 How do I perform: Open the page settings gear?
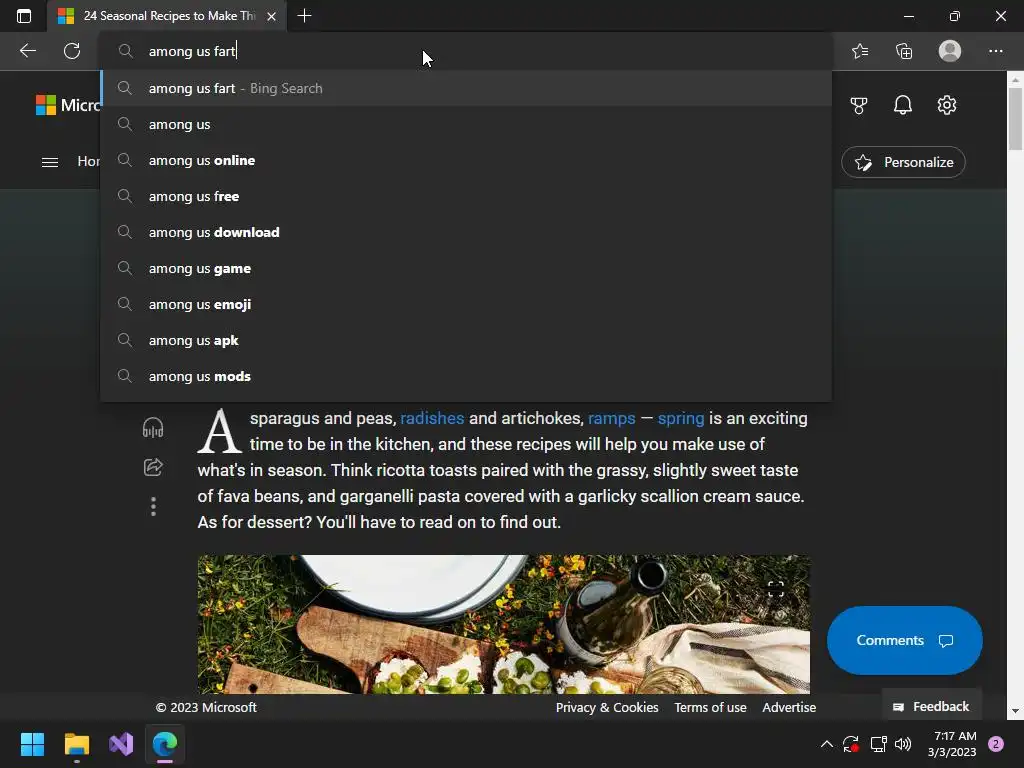click(946, 105)
